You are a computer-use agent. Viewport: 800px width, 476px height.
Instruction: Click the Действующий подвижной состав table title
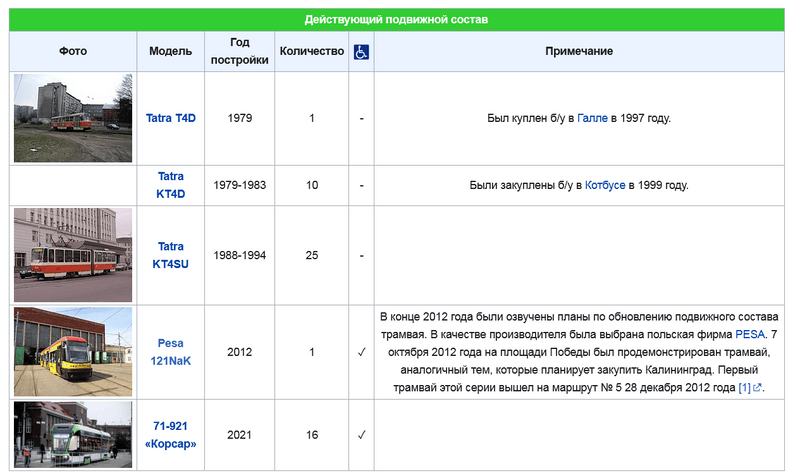click(397, 20)
